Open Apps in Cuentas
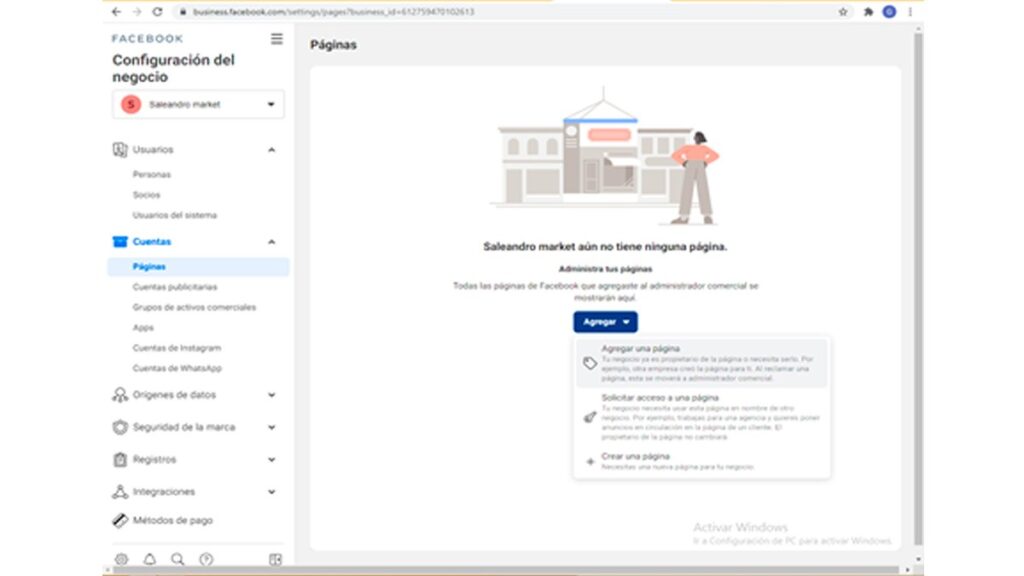The width and height of the screenshot is (1024, 576). click(143, 327)
